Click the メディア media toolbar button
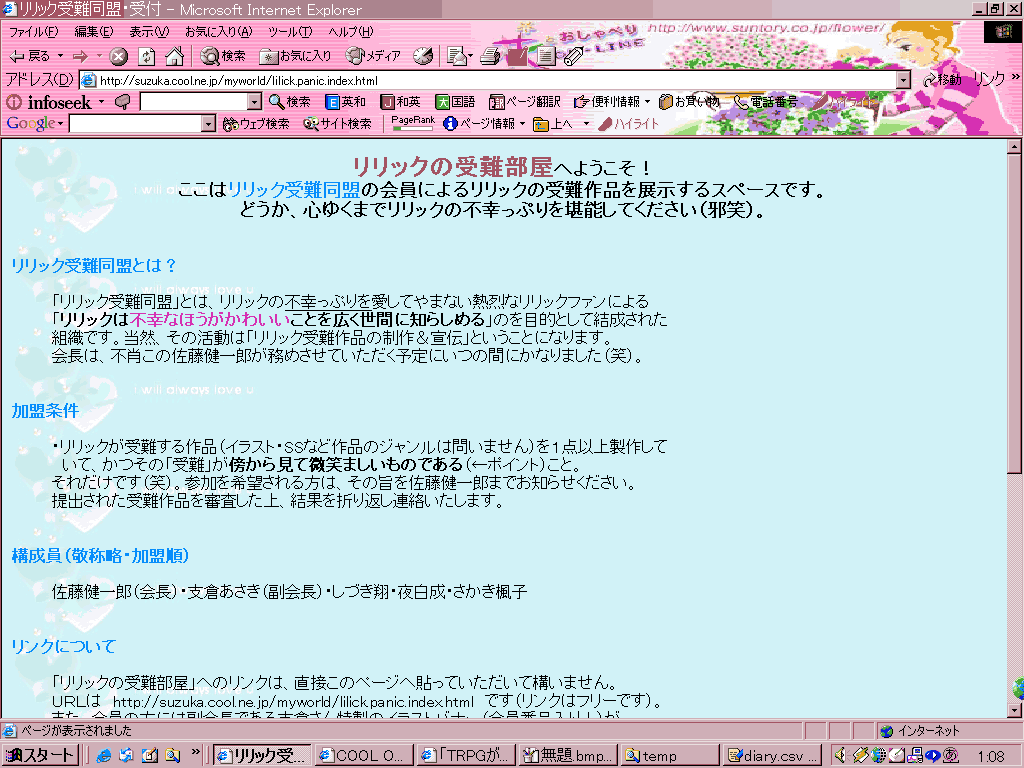Viewport: 1024px width, 768px height. [372, 56]
